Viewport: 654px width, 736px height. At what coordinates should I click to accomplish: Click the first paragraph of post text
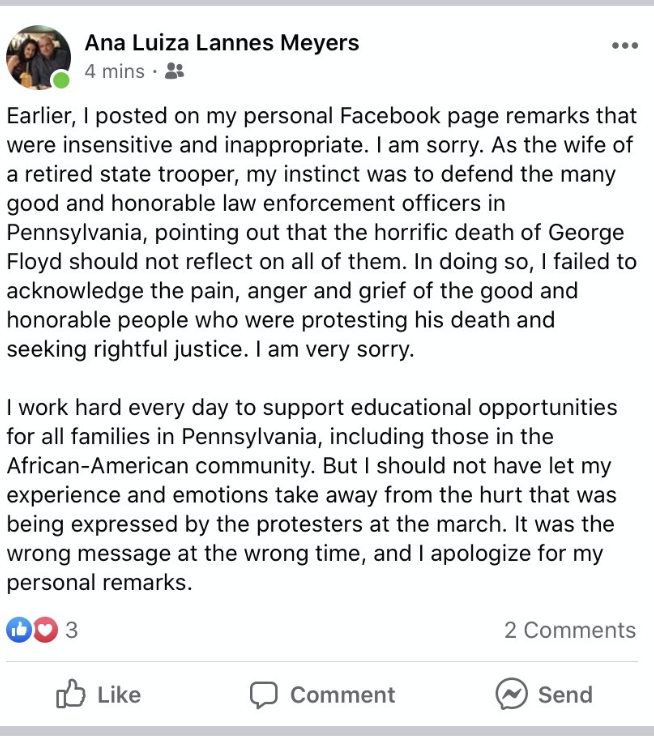[x=322, y=232]
